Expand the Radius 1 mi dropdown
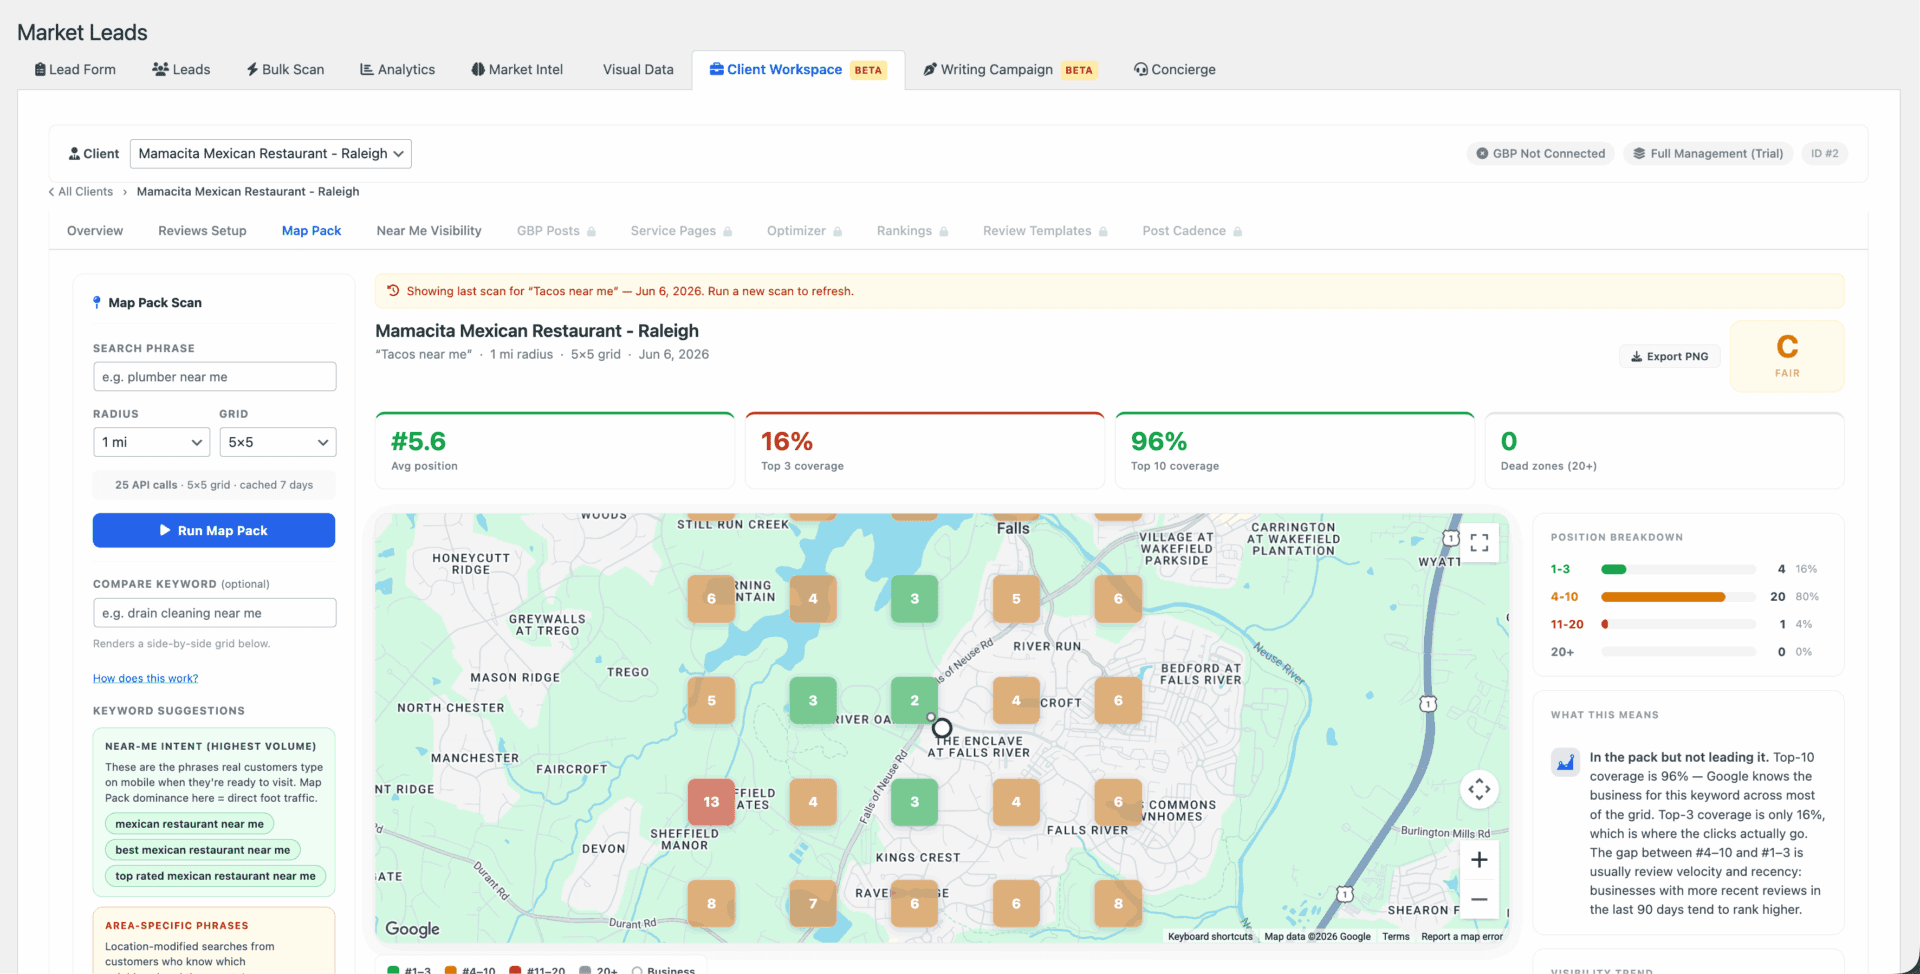Image resolution: width=1920 pixels, height=974 pixels. [151, 442]
